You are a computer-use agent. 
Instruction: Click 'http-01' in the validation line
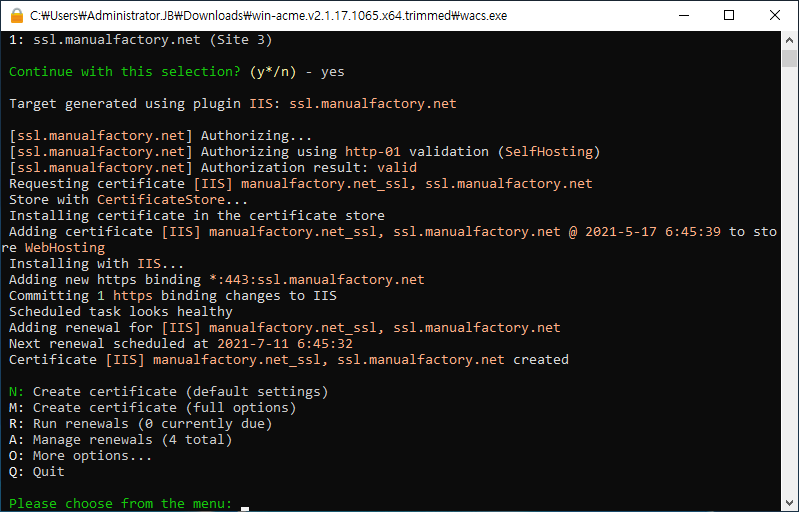(x=373, y=152)
